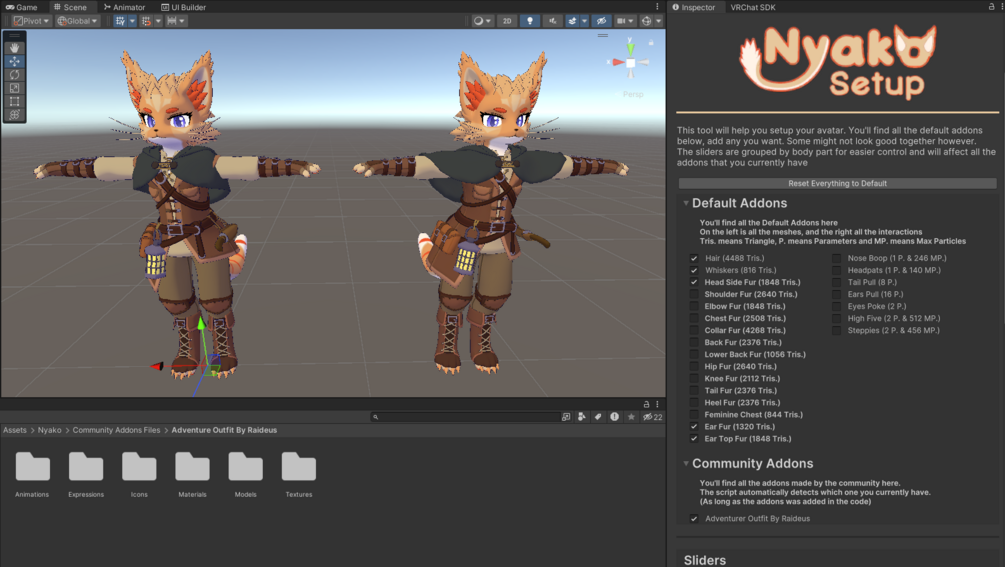Toggle scene lighting bulb icon
This screenshot has width=1005, height=567.
pos(529,21)
